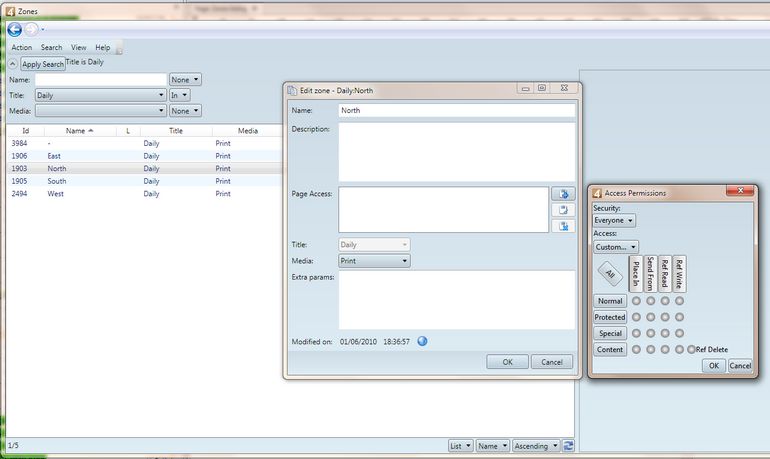This screenshot has height=459, width=770.
Task: Open the Ascending sort order dropdown
Action: (x=536, y=446)
